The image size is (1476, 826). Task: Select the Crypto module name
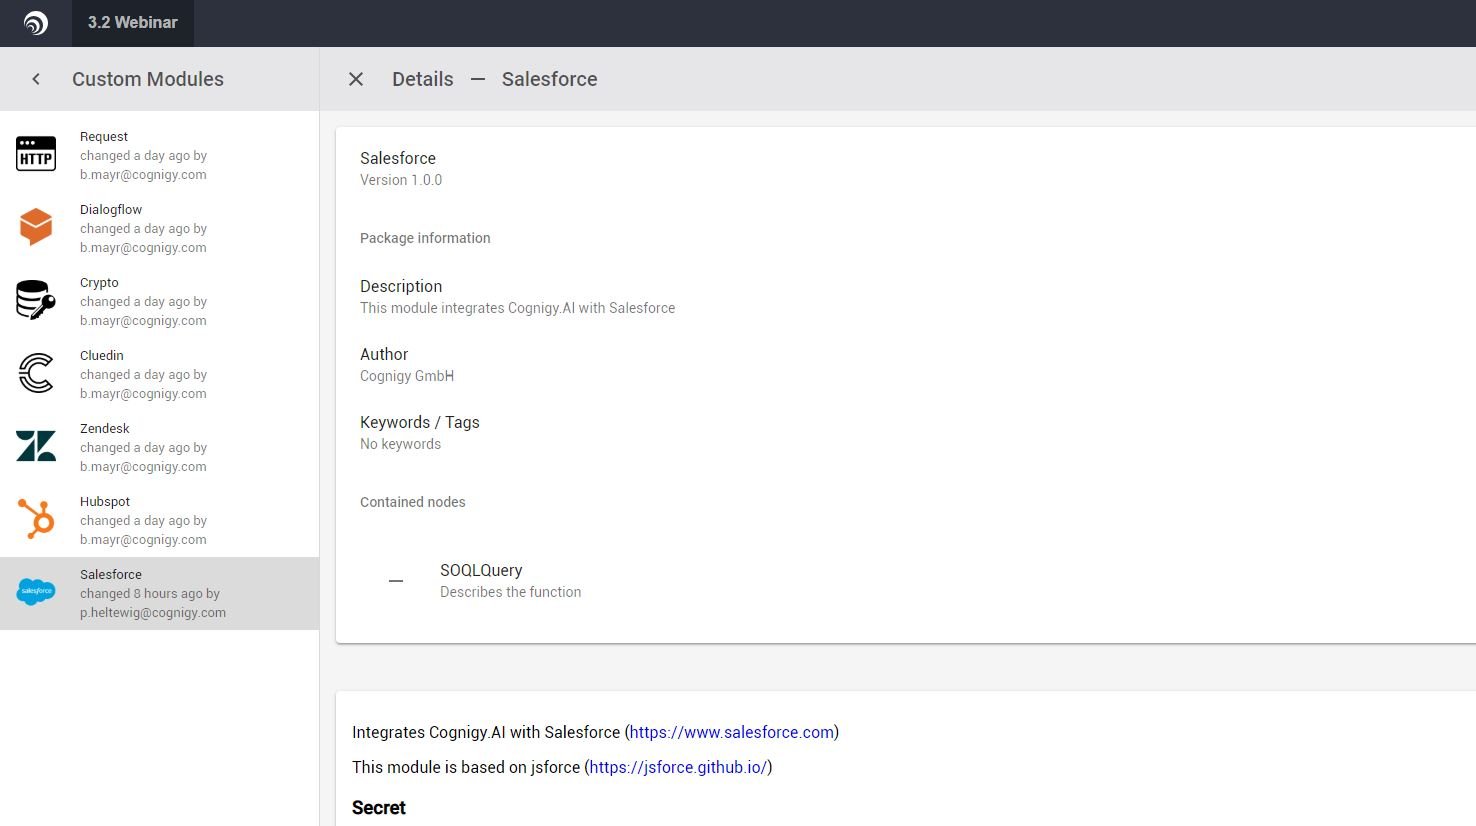click(99, 283)
